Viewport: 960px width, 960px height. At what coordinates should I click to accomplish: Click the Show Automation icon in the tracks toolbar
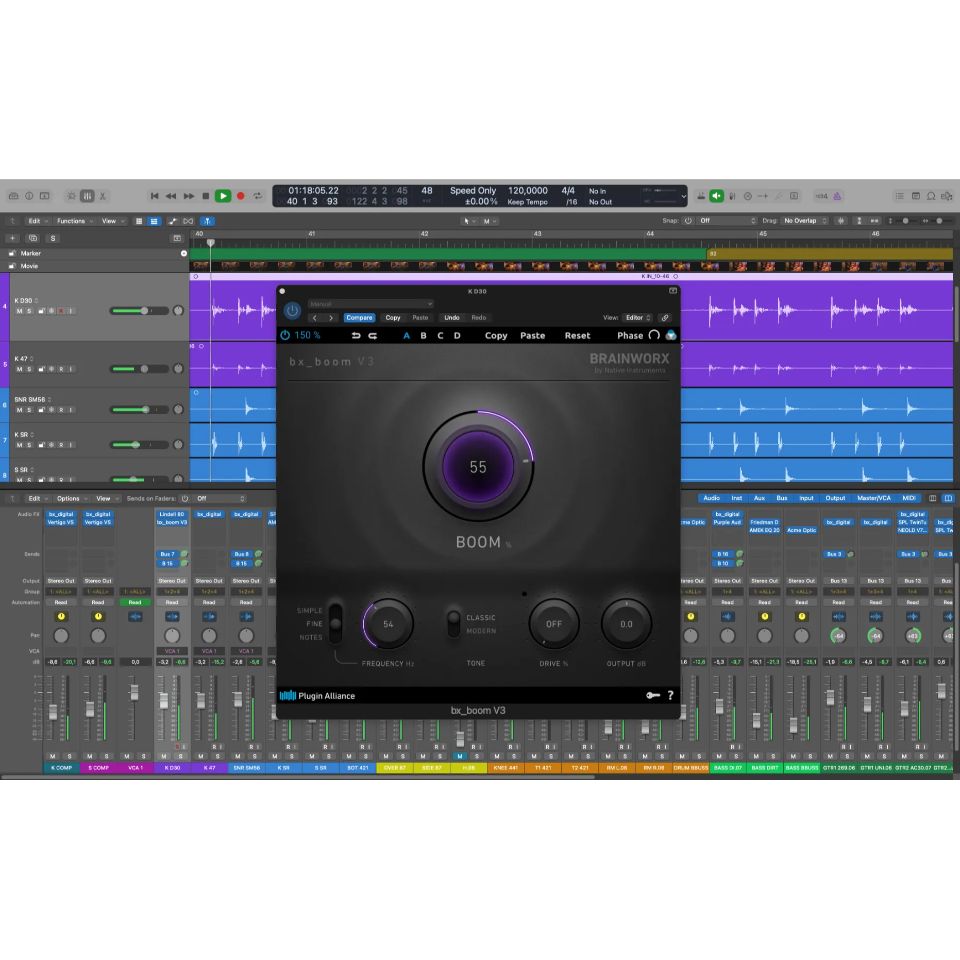[173, 221]
